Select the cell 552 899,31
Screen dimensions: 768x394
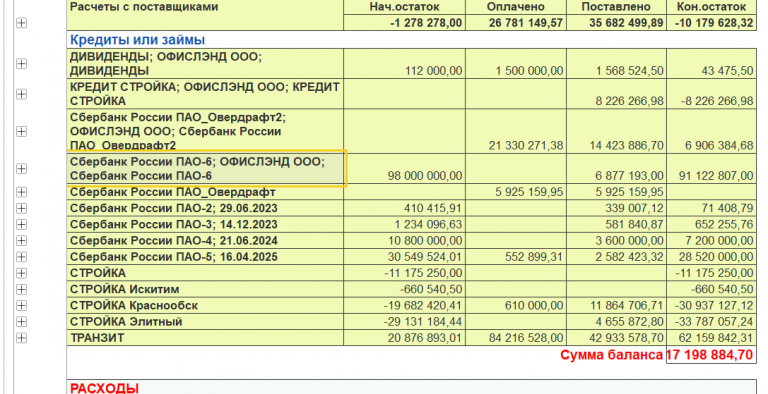pyautogui.click(x=515, y=257)
